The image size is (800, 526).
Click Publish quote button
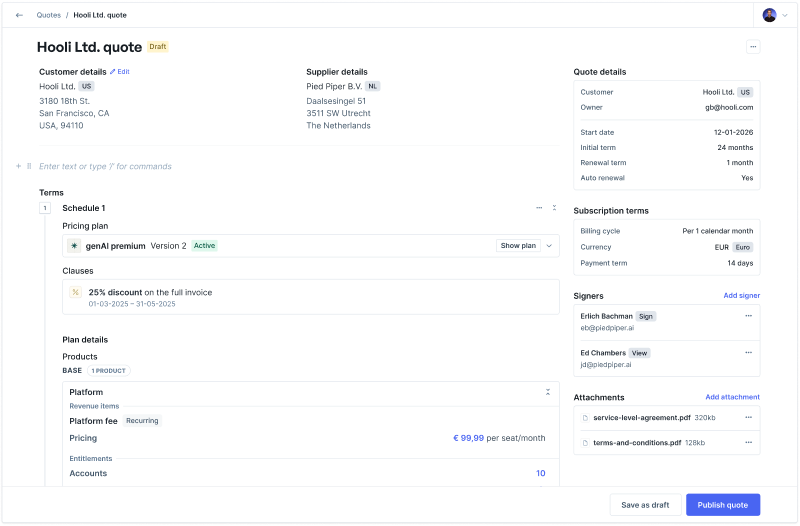[723, 505]
